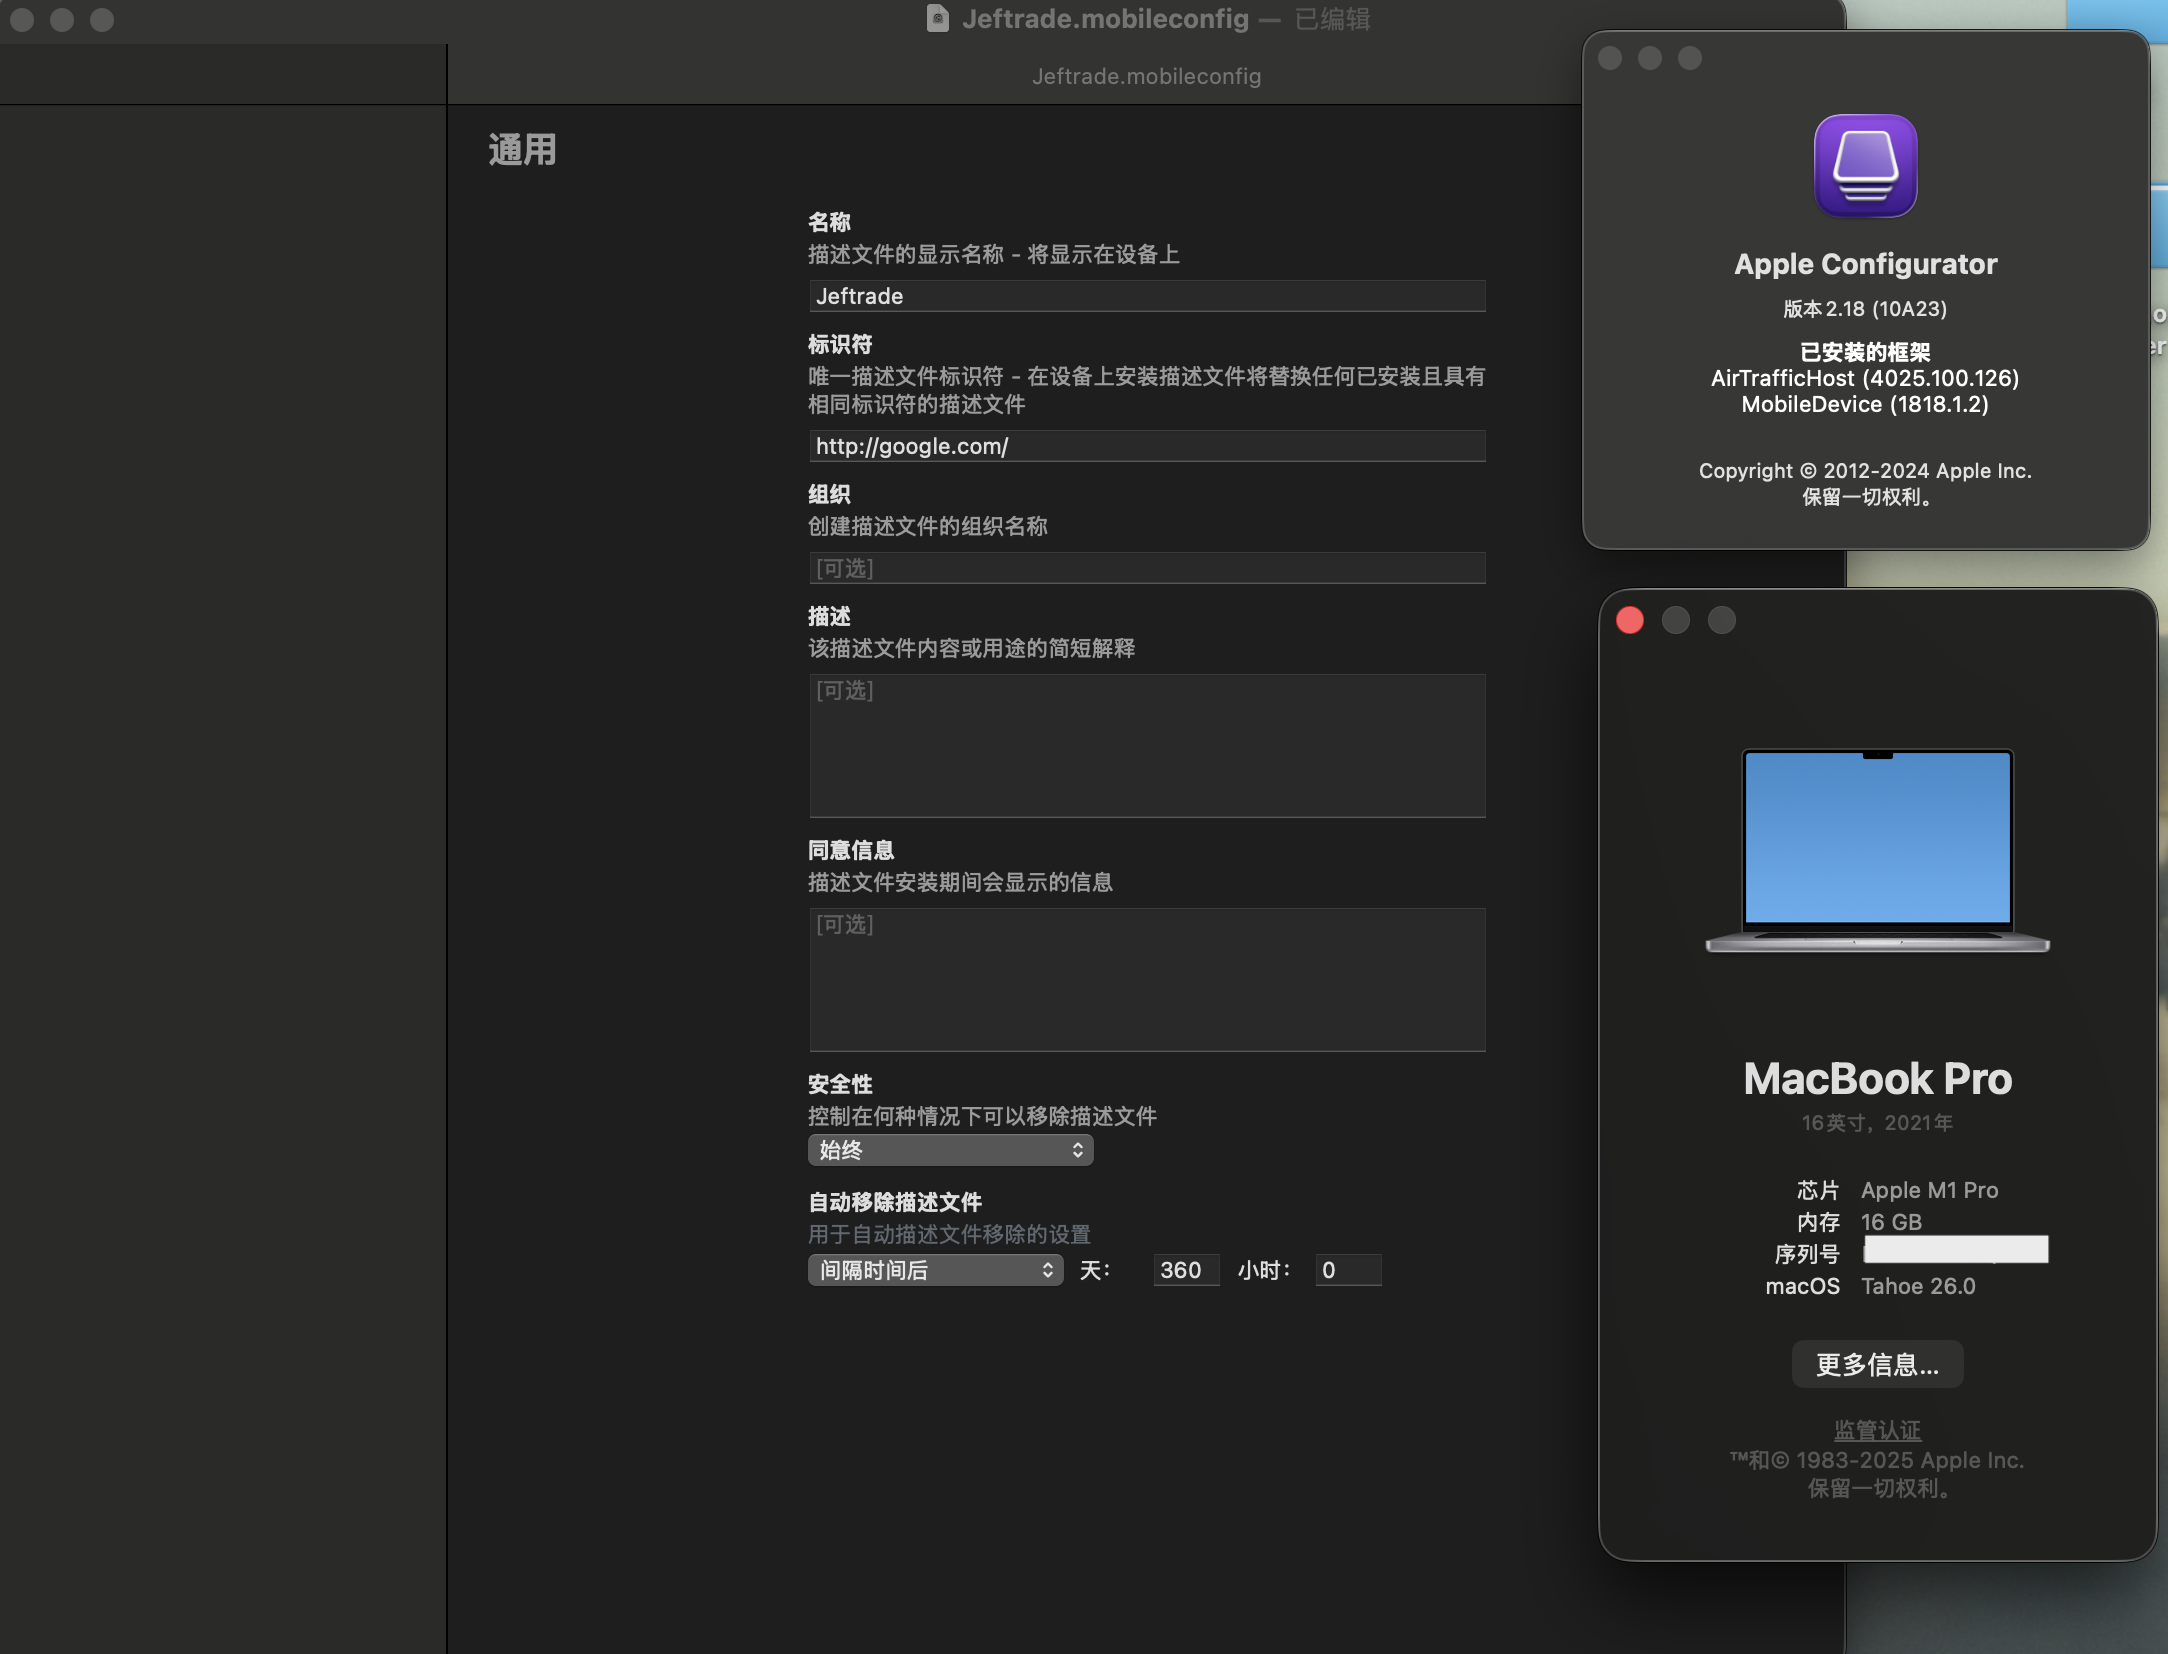This screenshot has height=1654, width=2168.
Task: Click the mobileconfig document icon in title bar
Action: point(937,19)
